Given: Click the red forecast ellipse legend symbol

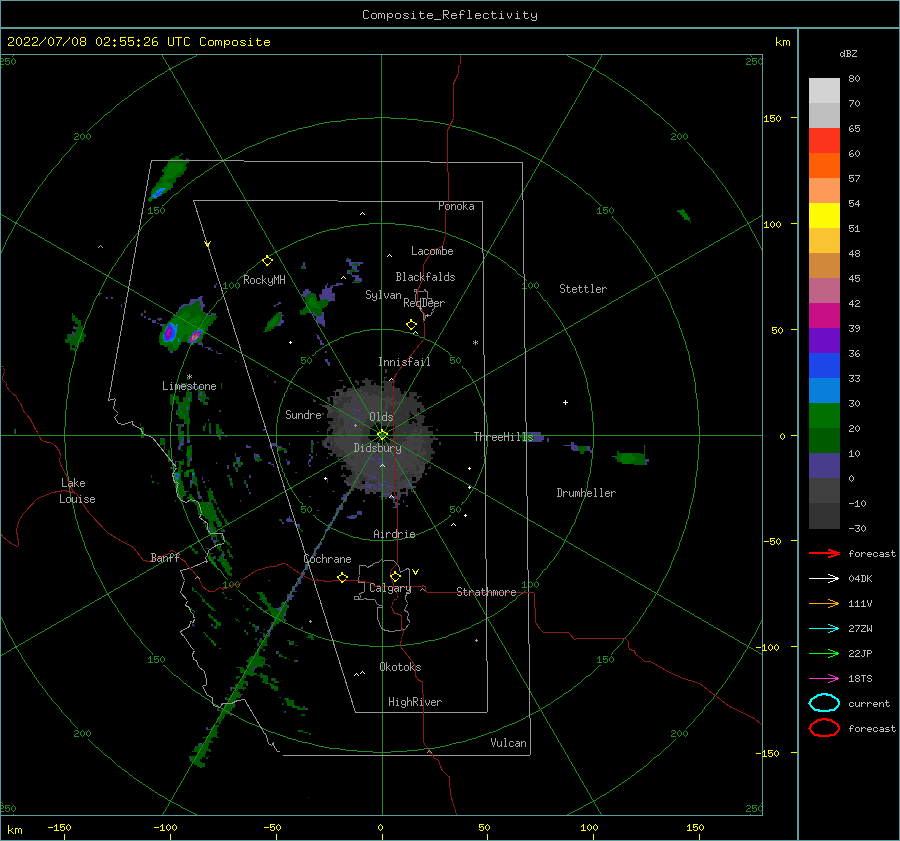Looking at the screenshot, I should 824,728.
